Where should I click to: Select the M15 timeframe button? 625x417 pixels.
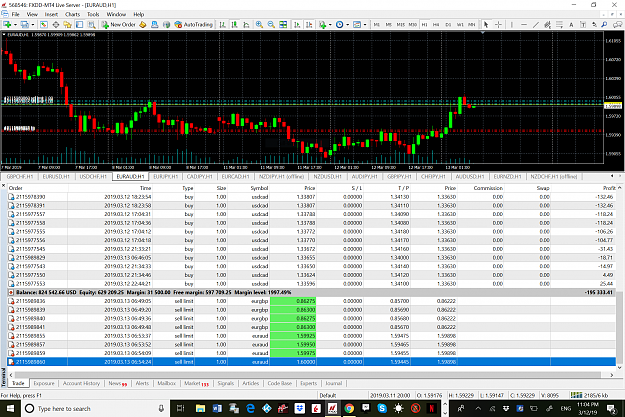click(401, 25)
